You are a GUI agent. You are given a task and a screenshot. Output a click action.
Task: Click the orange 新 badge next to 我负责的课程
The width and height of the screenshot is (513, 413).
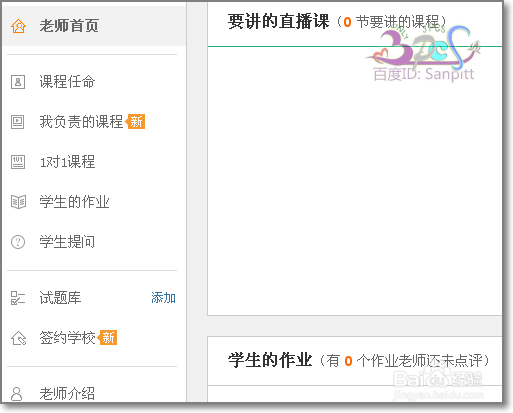tap(135, 122)
